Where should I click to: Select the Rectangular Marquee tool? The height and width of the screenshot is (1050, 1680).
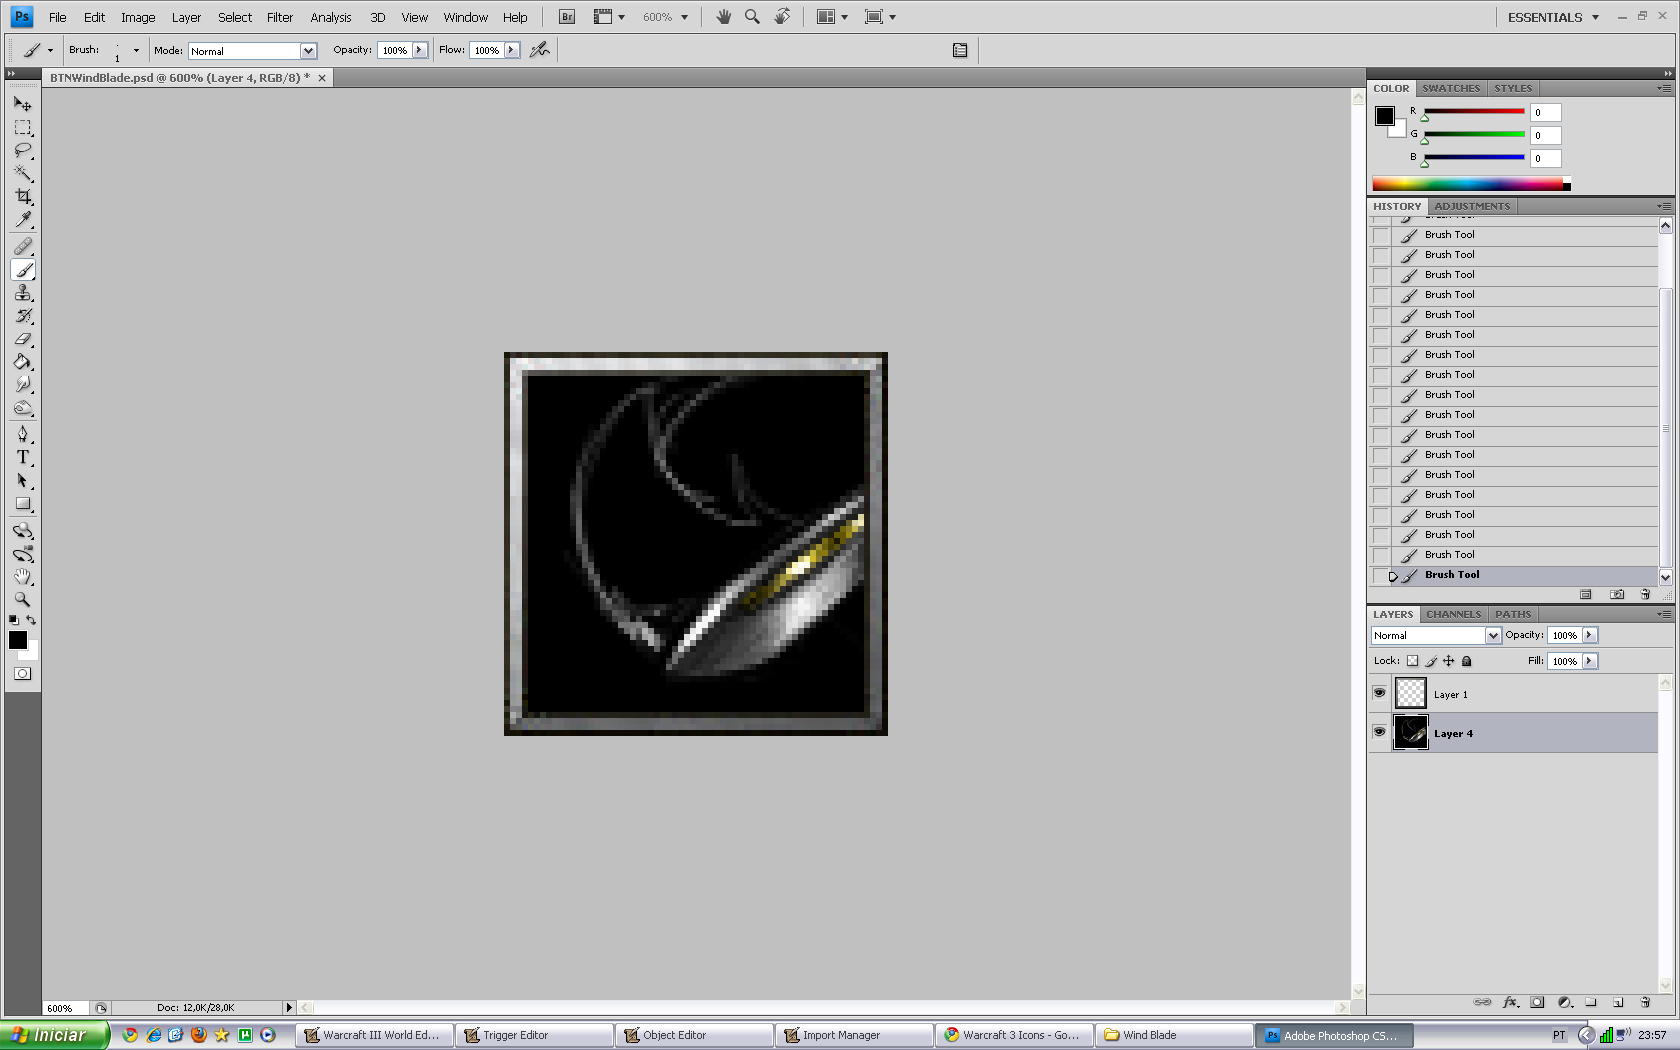23,128
